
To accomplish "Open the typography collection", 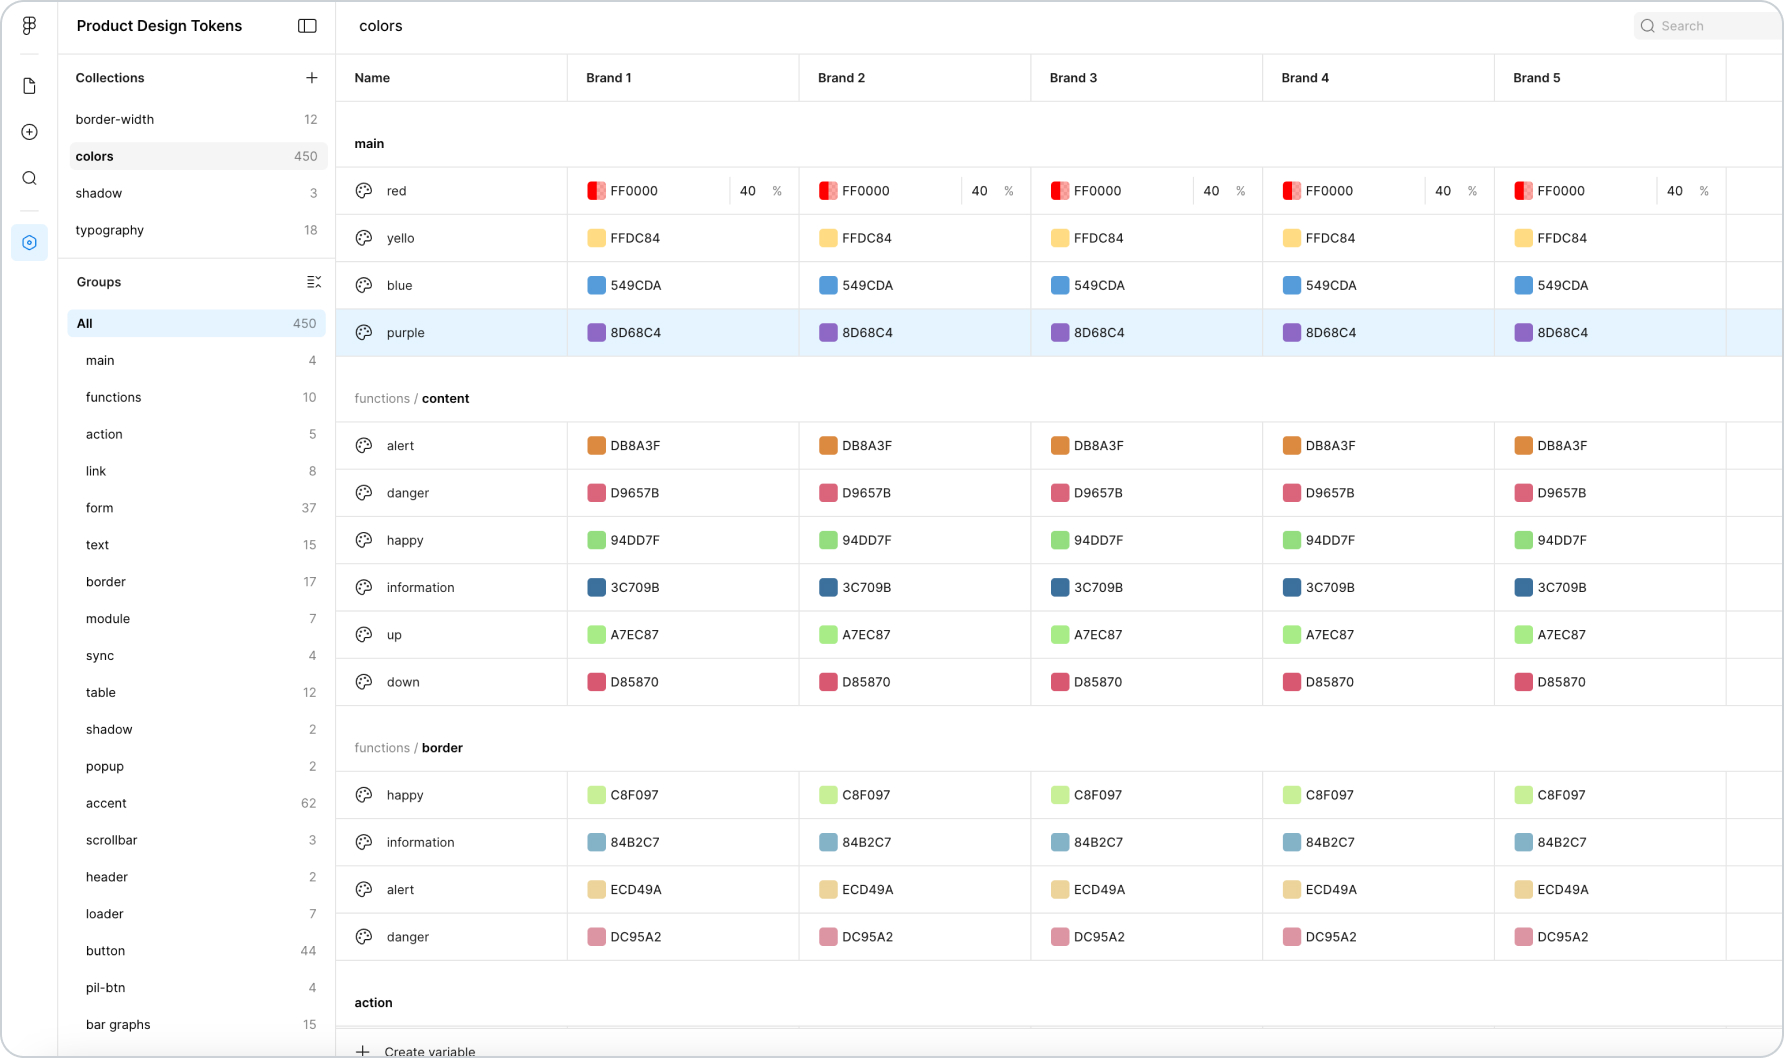I will 110,230.
